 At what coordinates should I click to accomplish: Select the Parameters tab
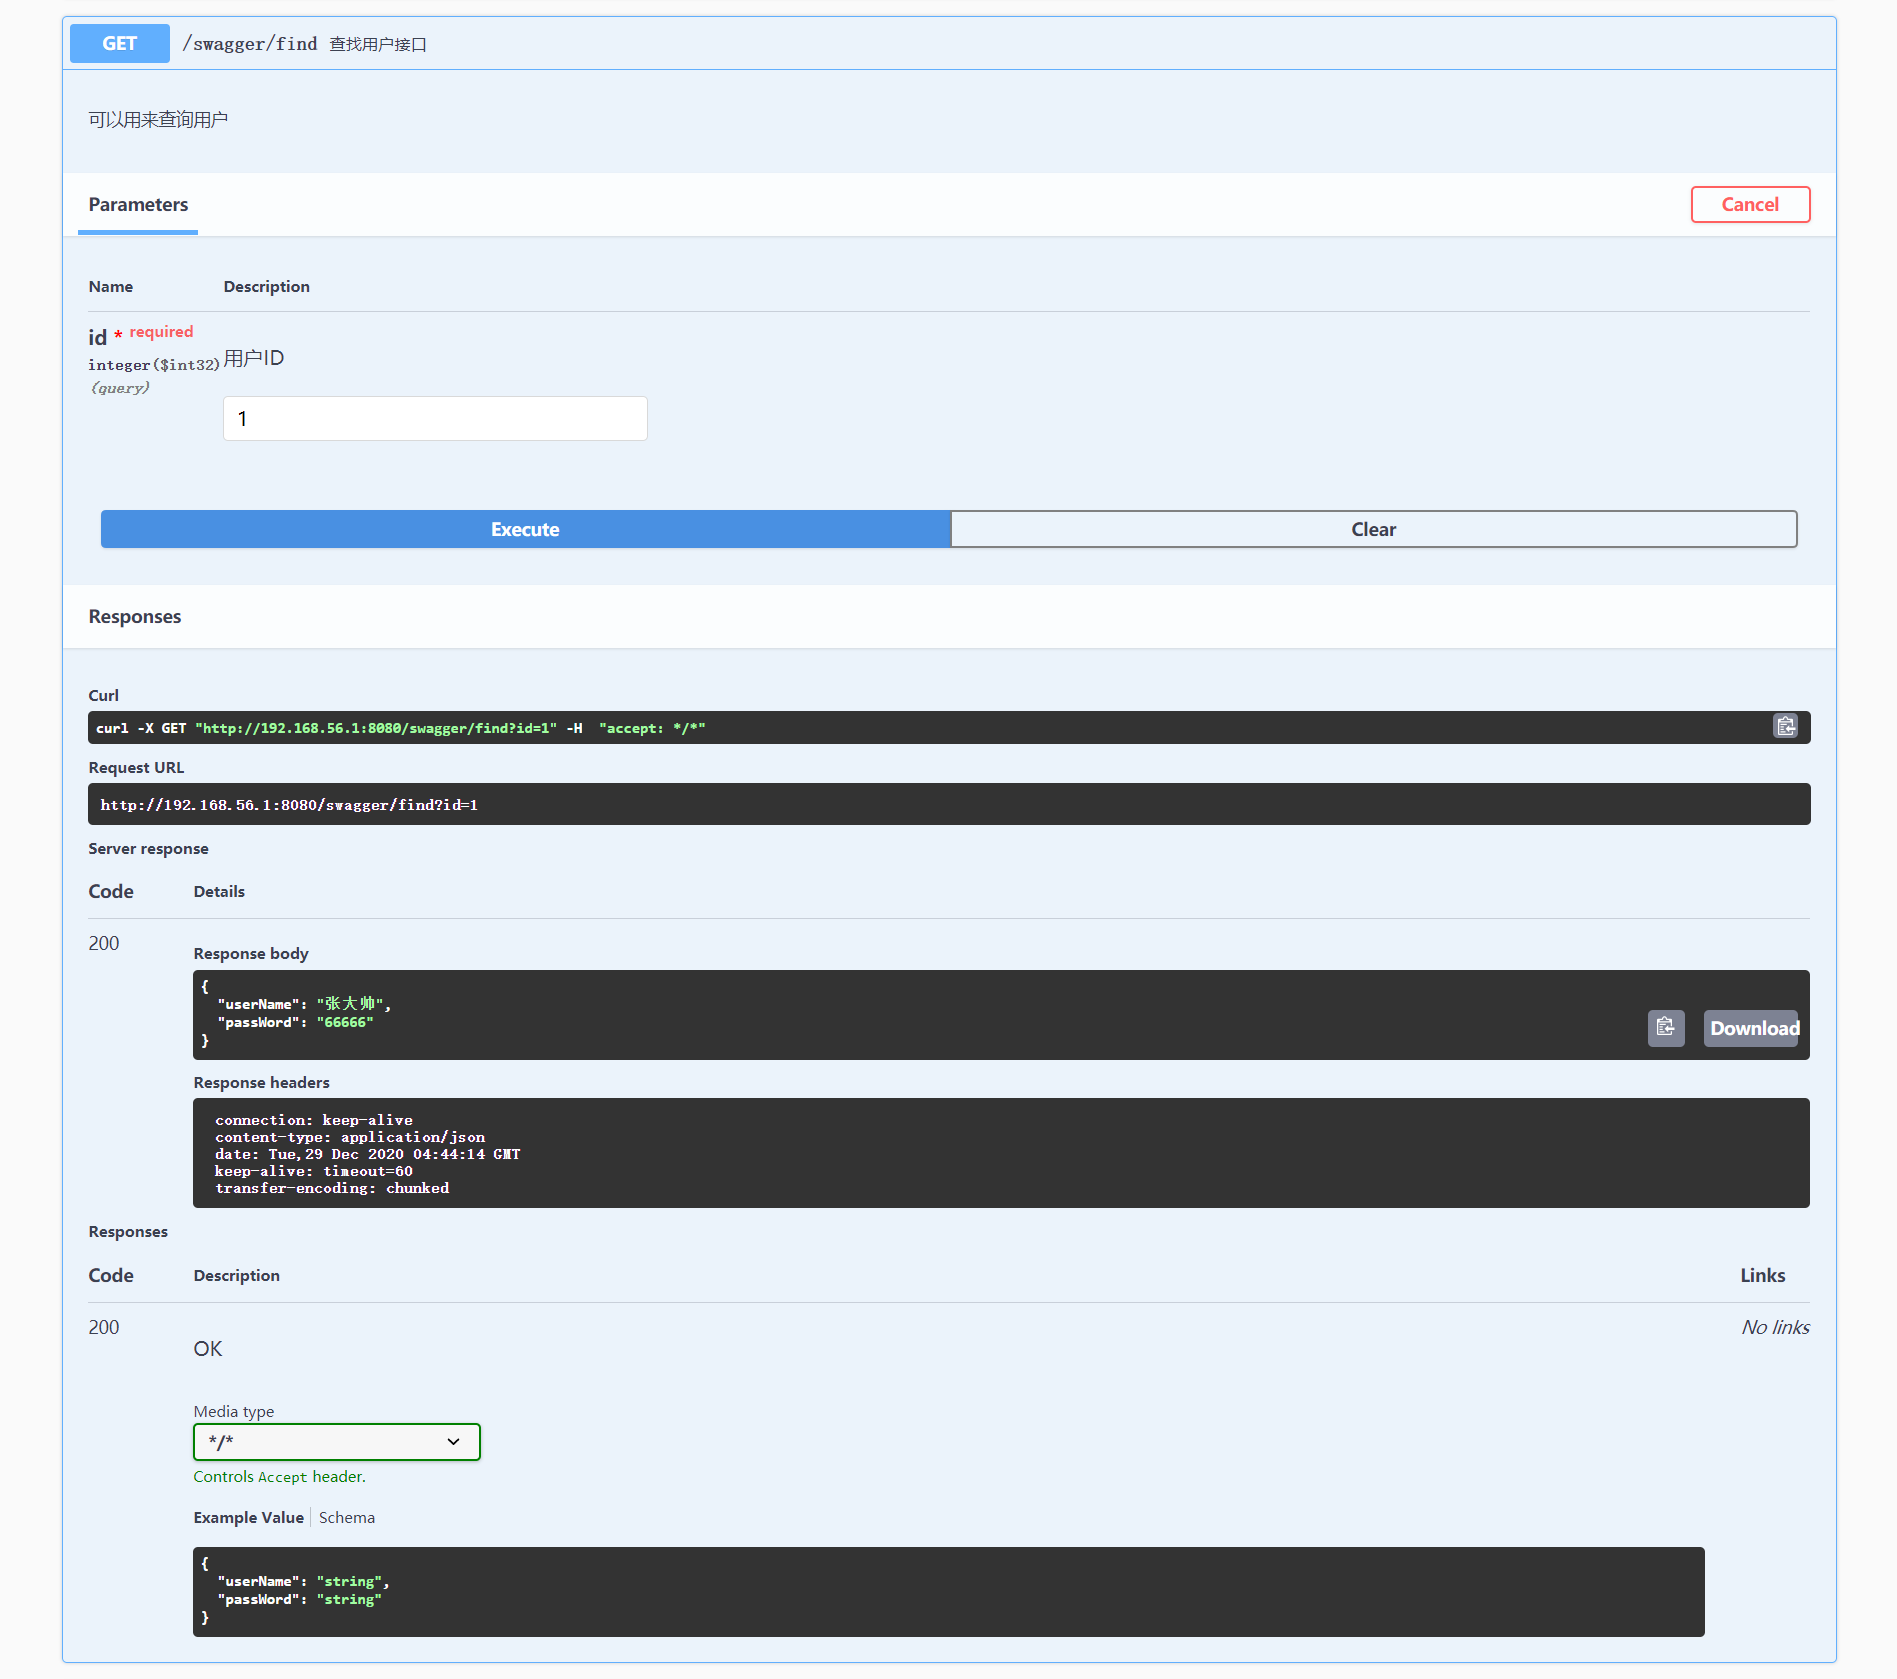pos(137,204)
